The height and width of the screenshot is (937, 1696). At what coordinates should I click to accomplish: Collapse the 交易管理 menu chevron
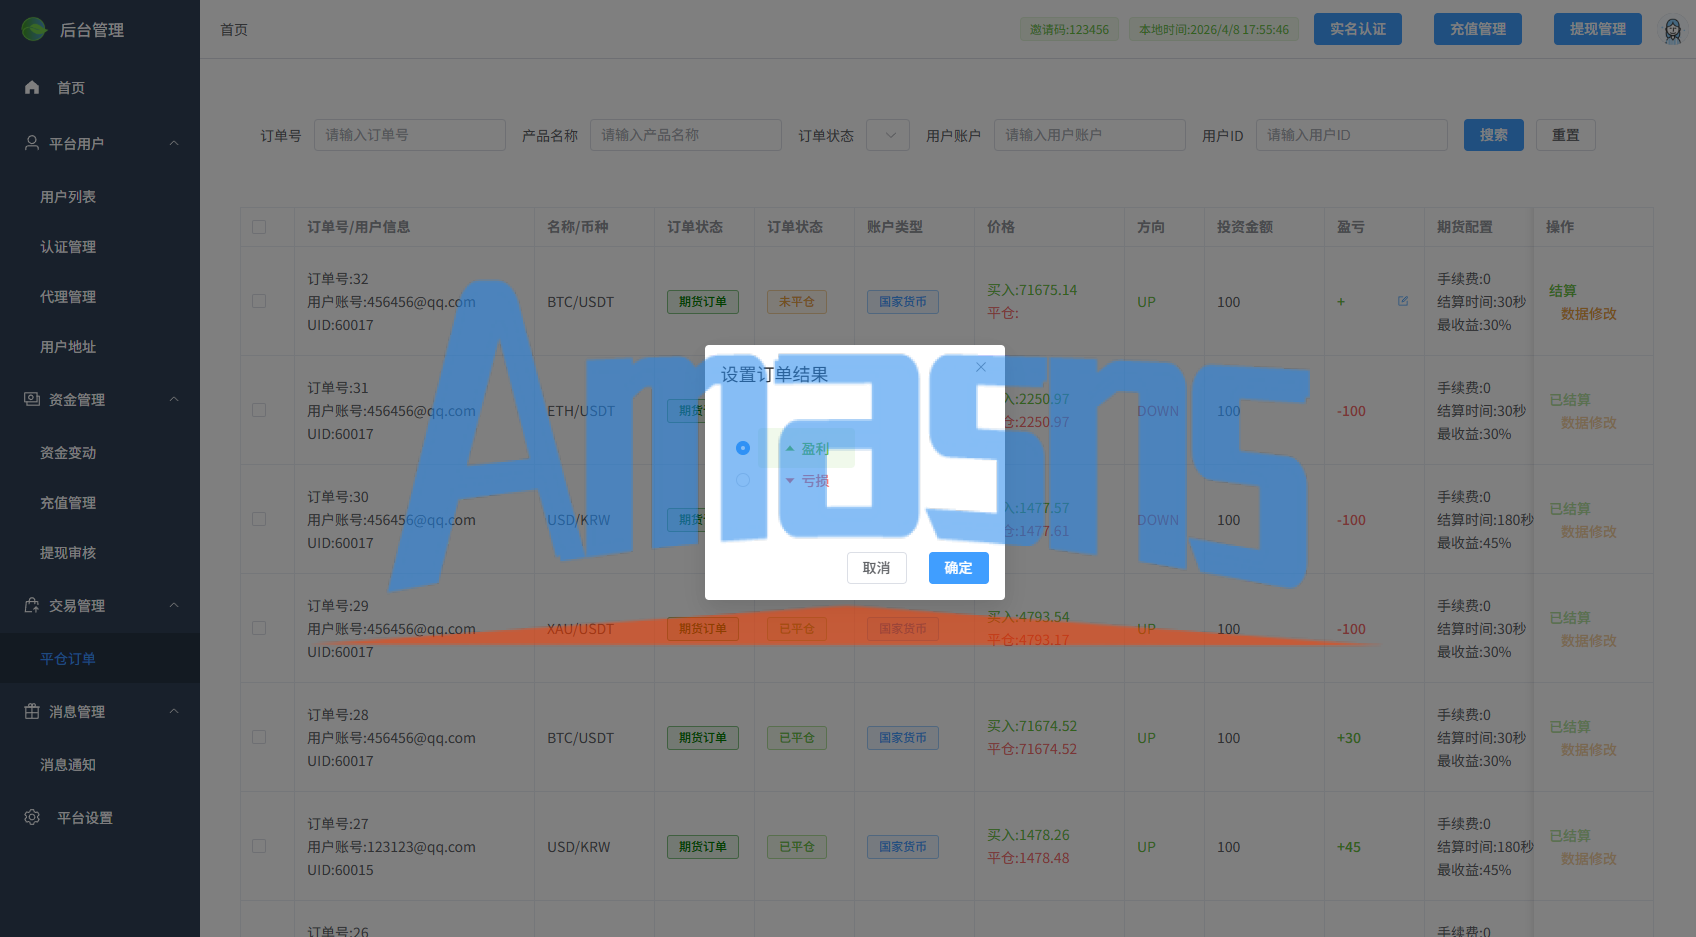tap(174, 605)
